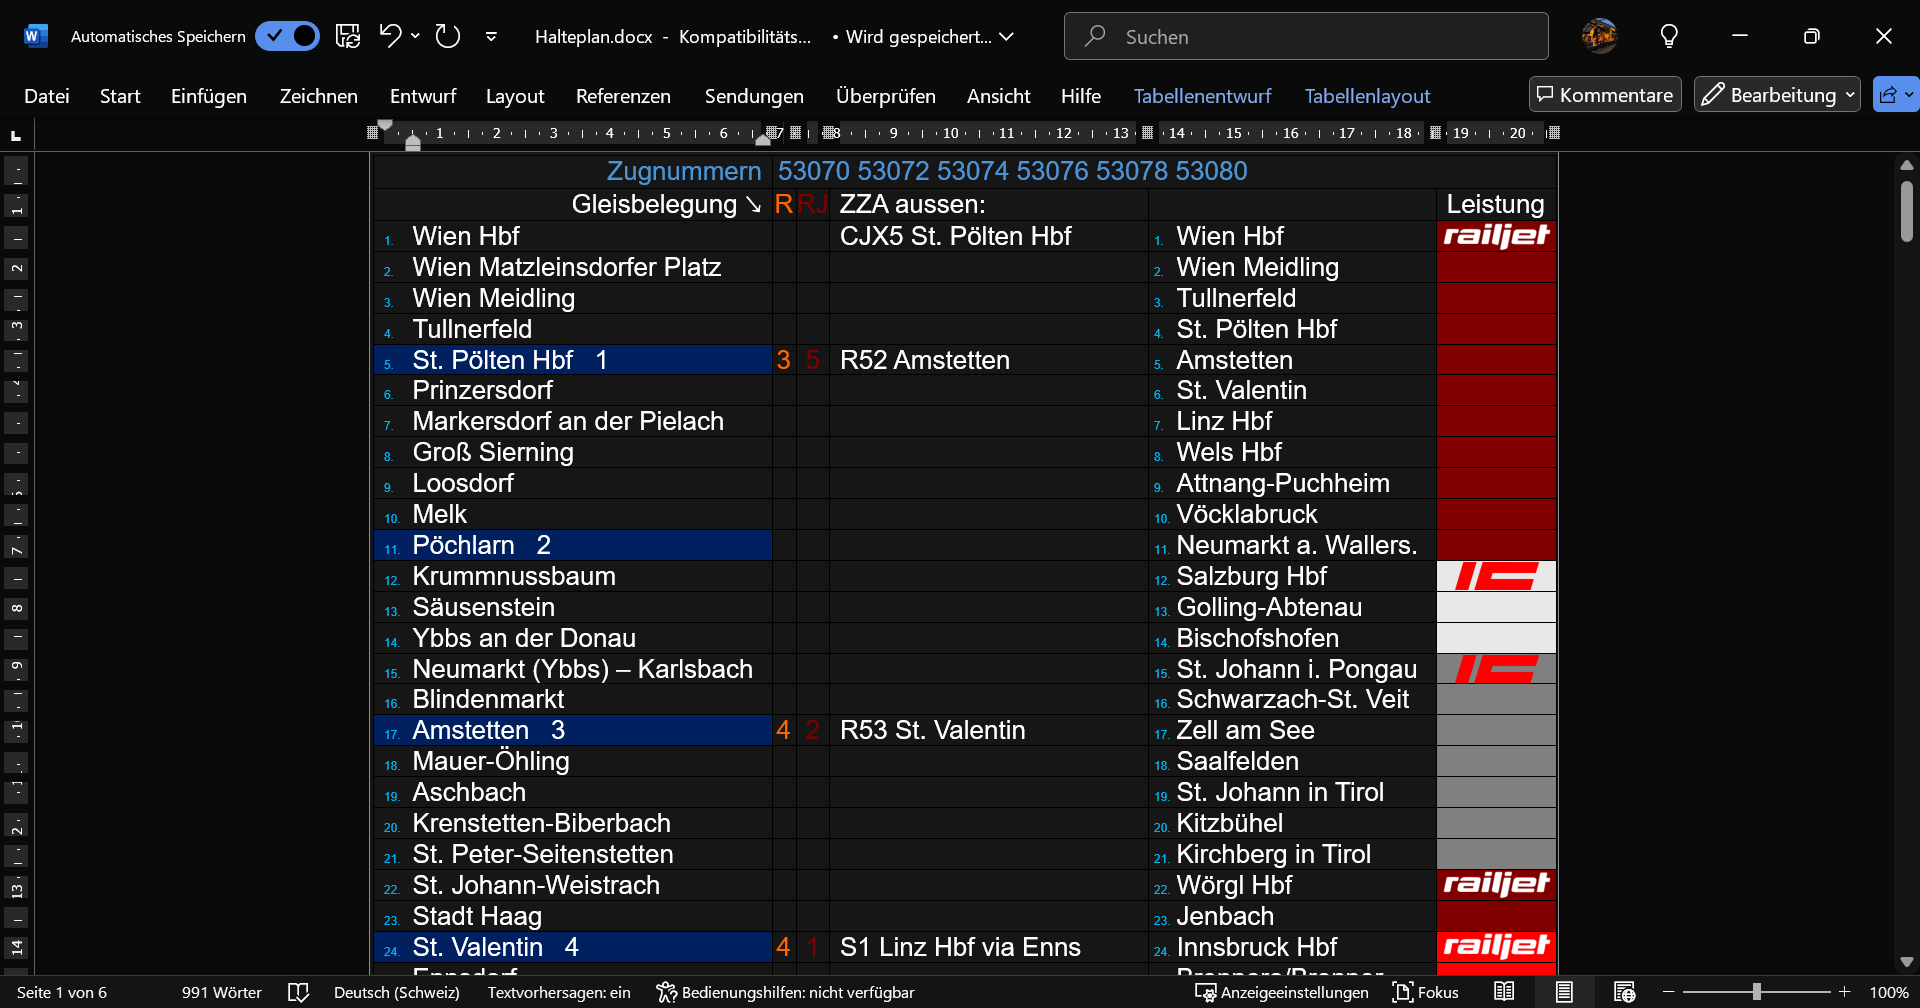1920x1008 pixels.
Task: Click the S1 Linz Hbf via Enns cell
Action: 989,947
